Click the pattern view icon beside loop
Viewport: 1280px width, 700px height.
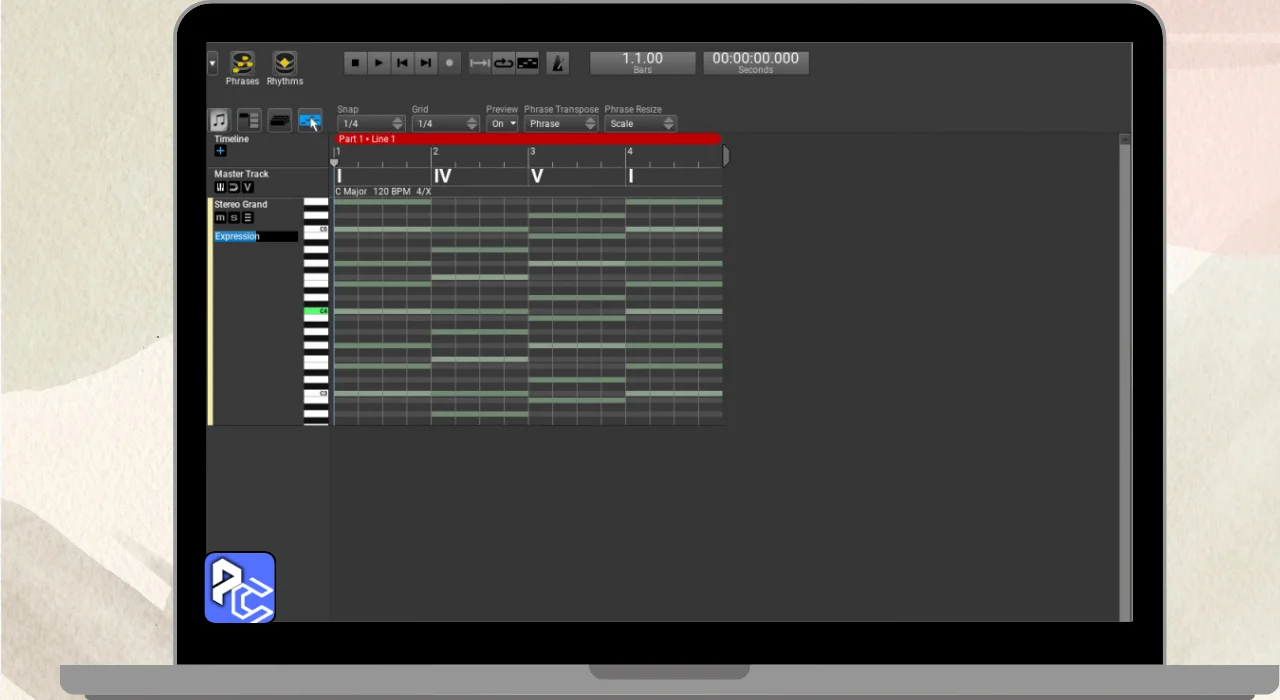[x=527, y=63]
